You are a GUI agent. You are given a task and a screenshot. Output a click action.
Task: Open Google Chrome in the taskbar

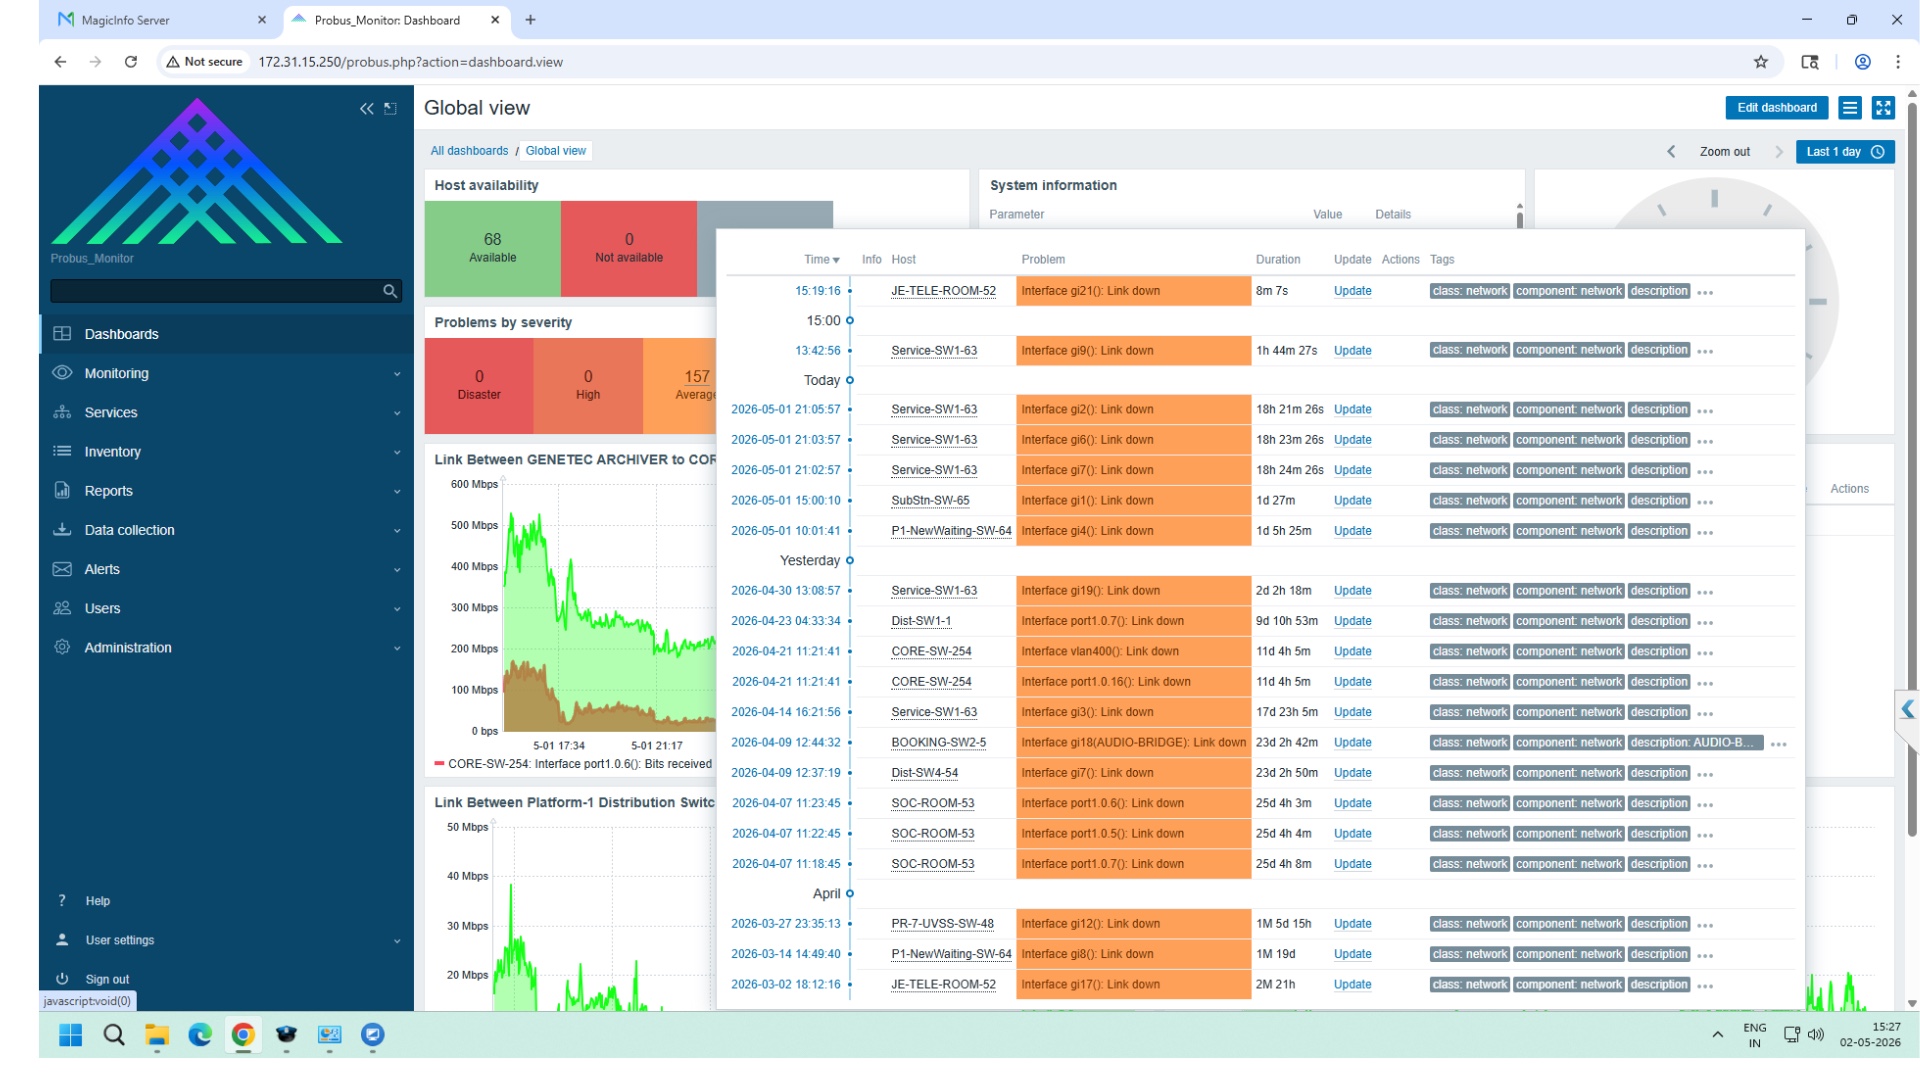(x=243, y=1035)
